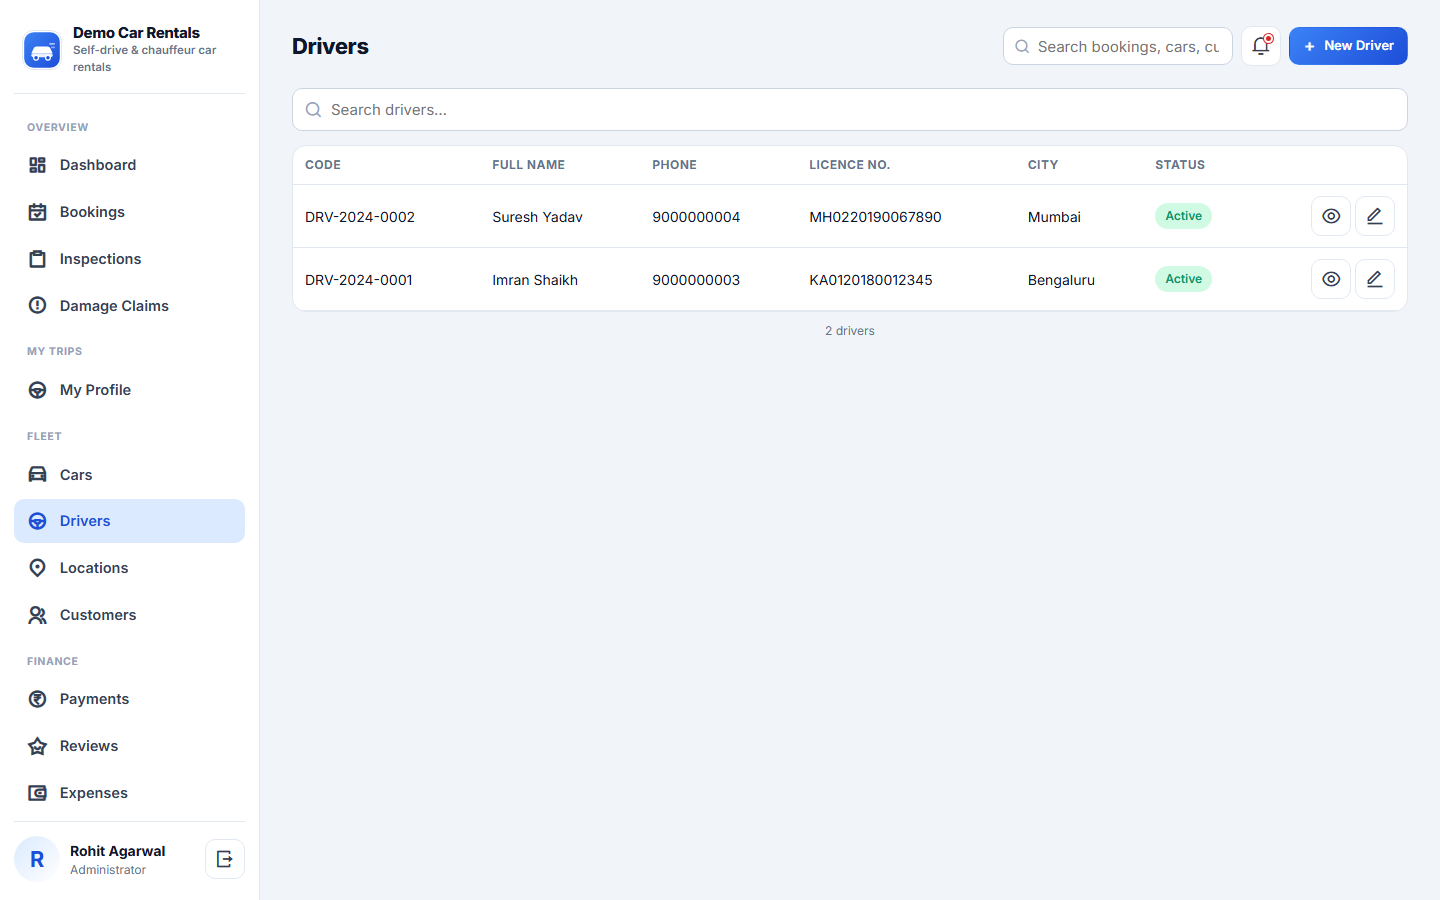Click the LICENCE NO. column header
Viewport: 1440px width, 900px height.
point(849,165)
